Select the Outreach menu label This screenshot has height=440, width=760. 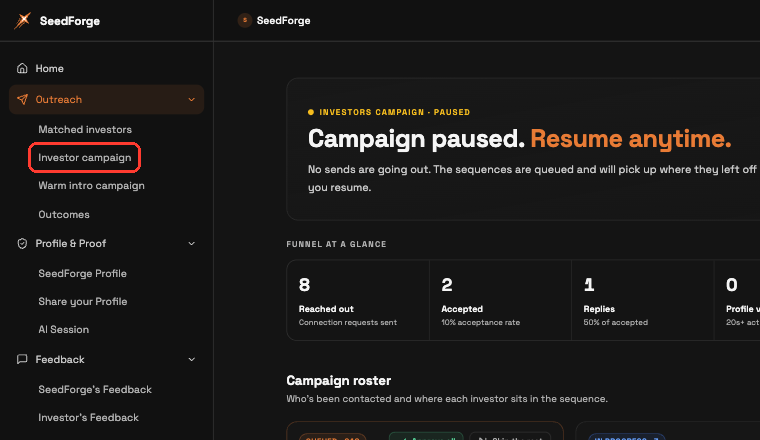click(59, 99)
